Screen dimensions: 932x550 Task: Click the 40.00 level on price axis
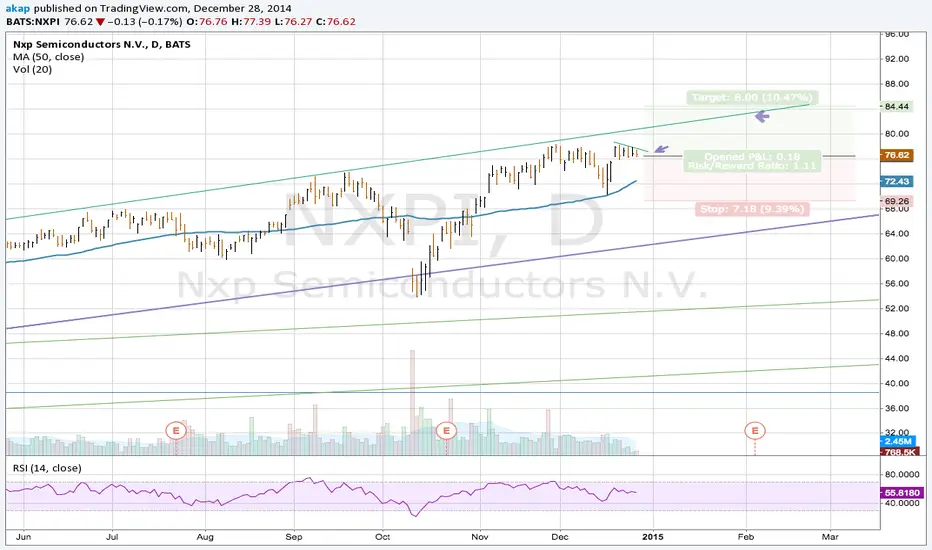coord(897,384)
